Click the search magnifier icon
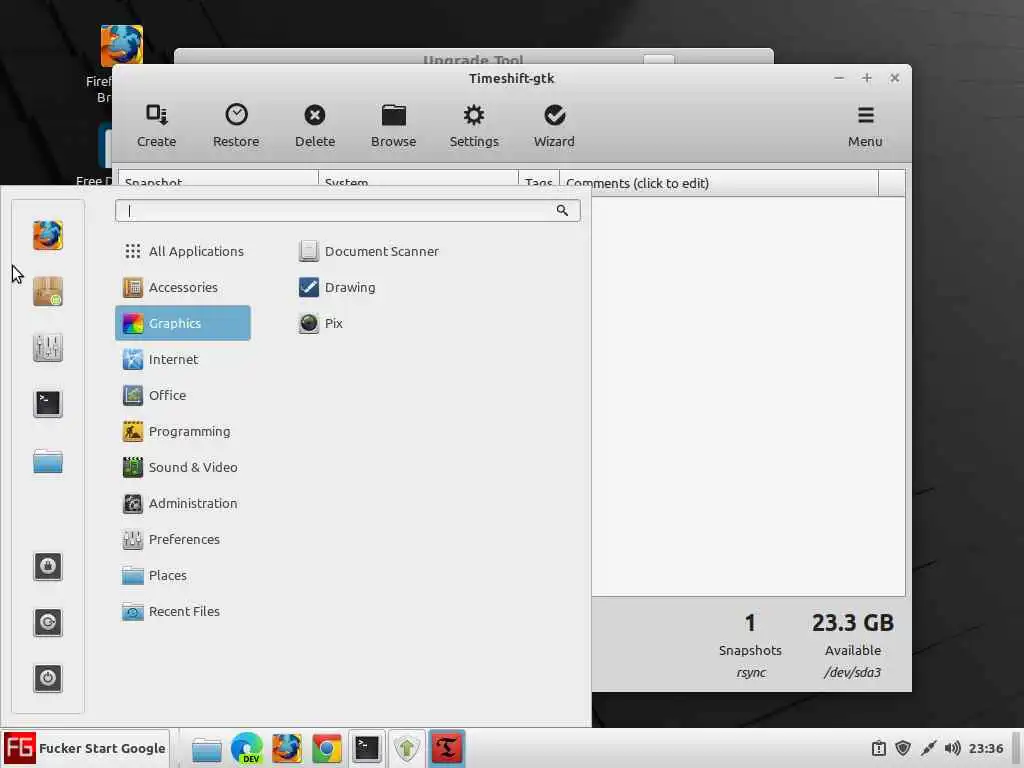Image resolution: width=1024 pixels, height=768 pixels. tap(562, 210)
